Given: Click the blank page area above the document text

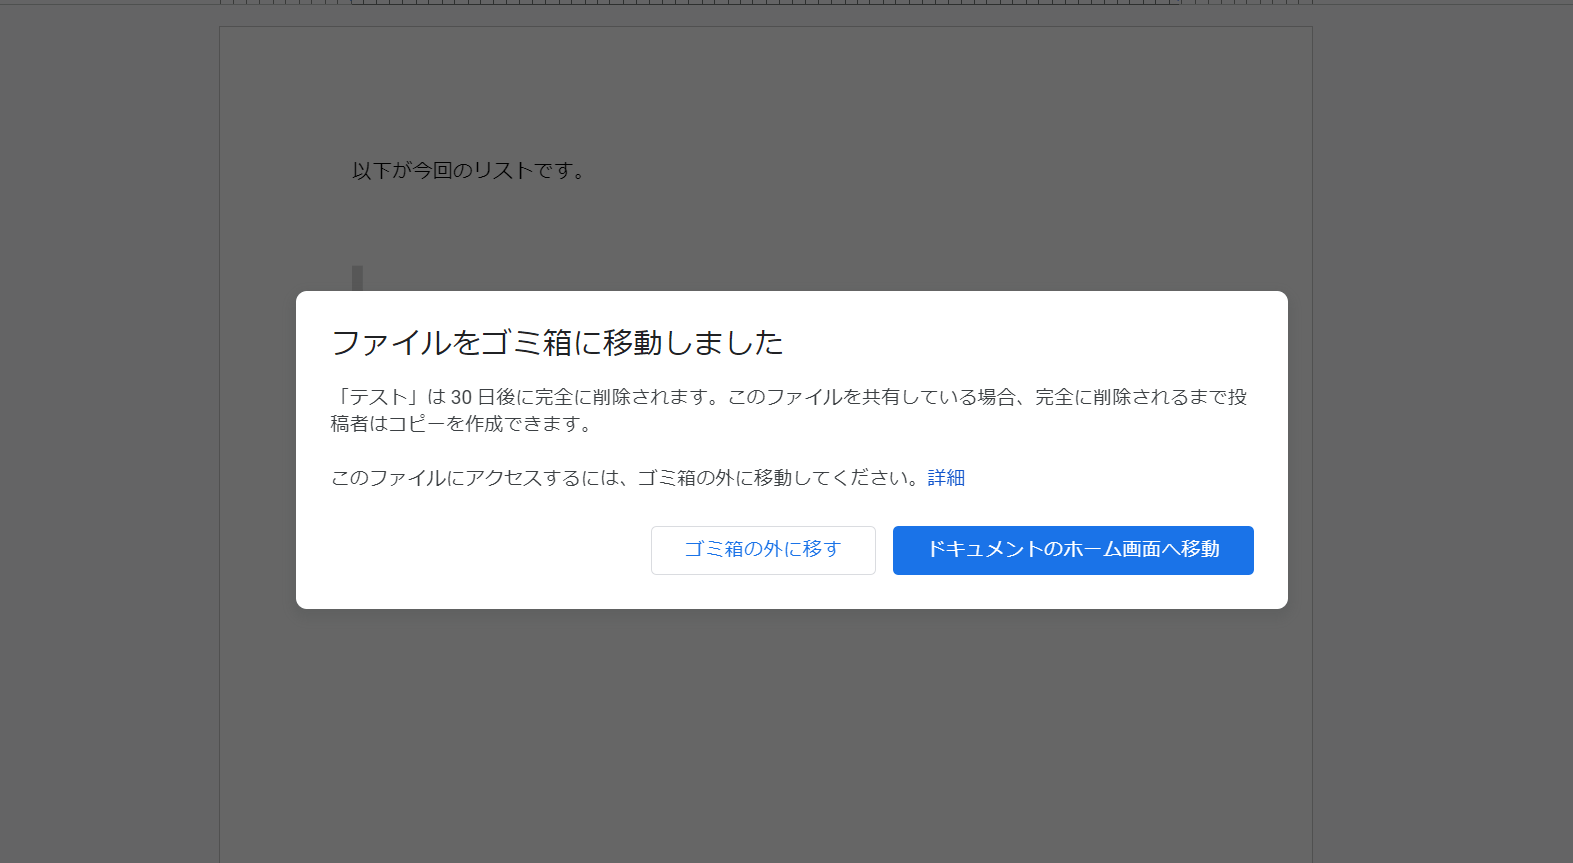Looking at the screenshot, I should click(765, 90).
